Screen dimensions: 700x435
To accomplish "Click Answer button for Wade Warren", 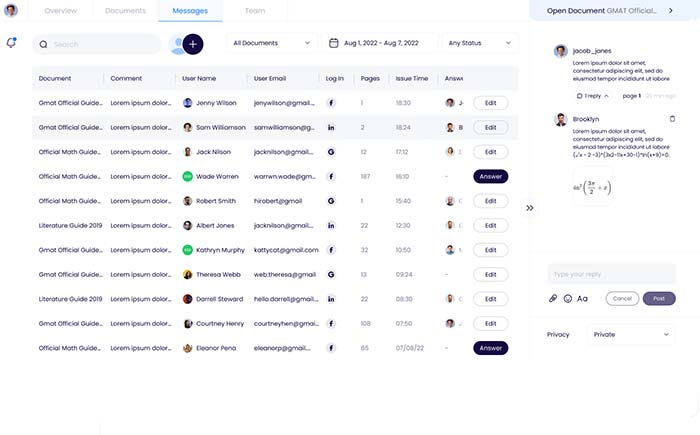I will pyautogui.click(x=490, y=176).
